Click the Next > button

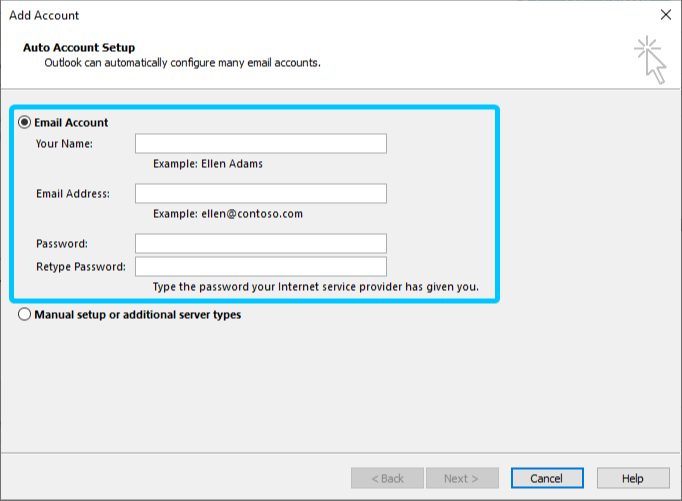coord(462,478)
